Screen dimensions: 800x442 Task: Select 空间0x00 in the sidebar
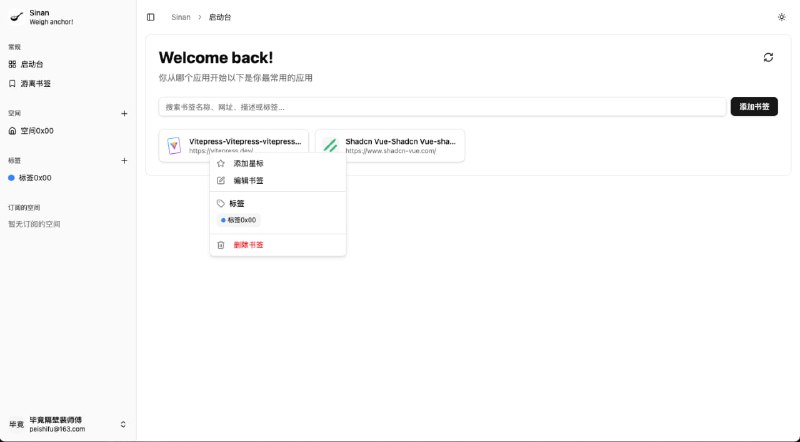36,130
